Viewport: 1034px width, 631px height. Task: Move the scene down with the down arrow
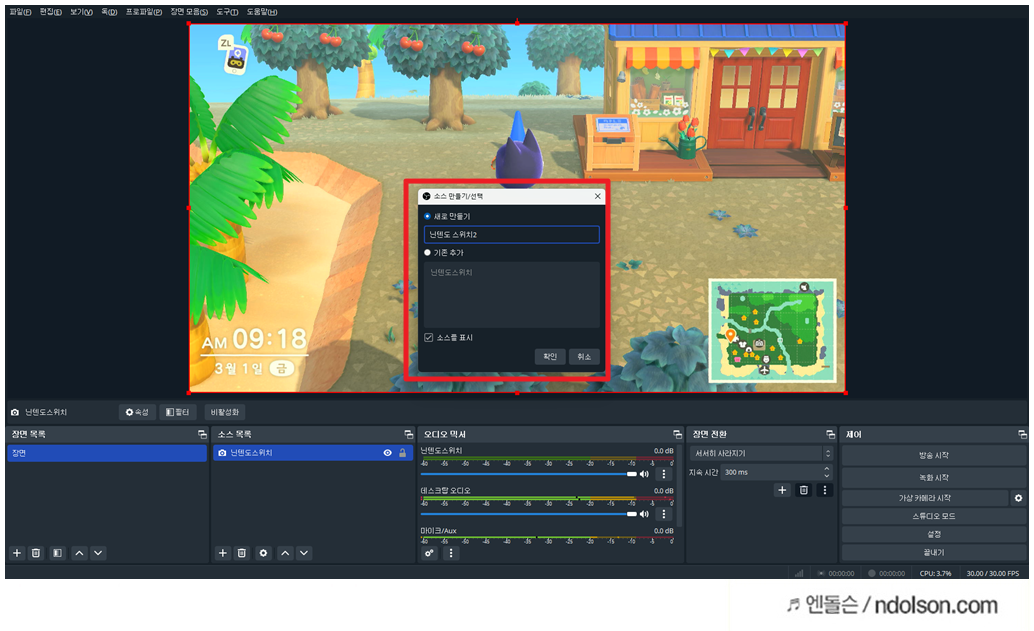point(98,553)
